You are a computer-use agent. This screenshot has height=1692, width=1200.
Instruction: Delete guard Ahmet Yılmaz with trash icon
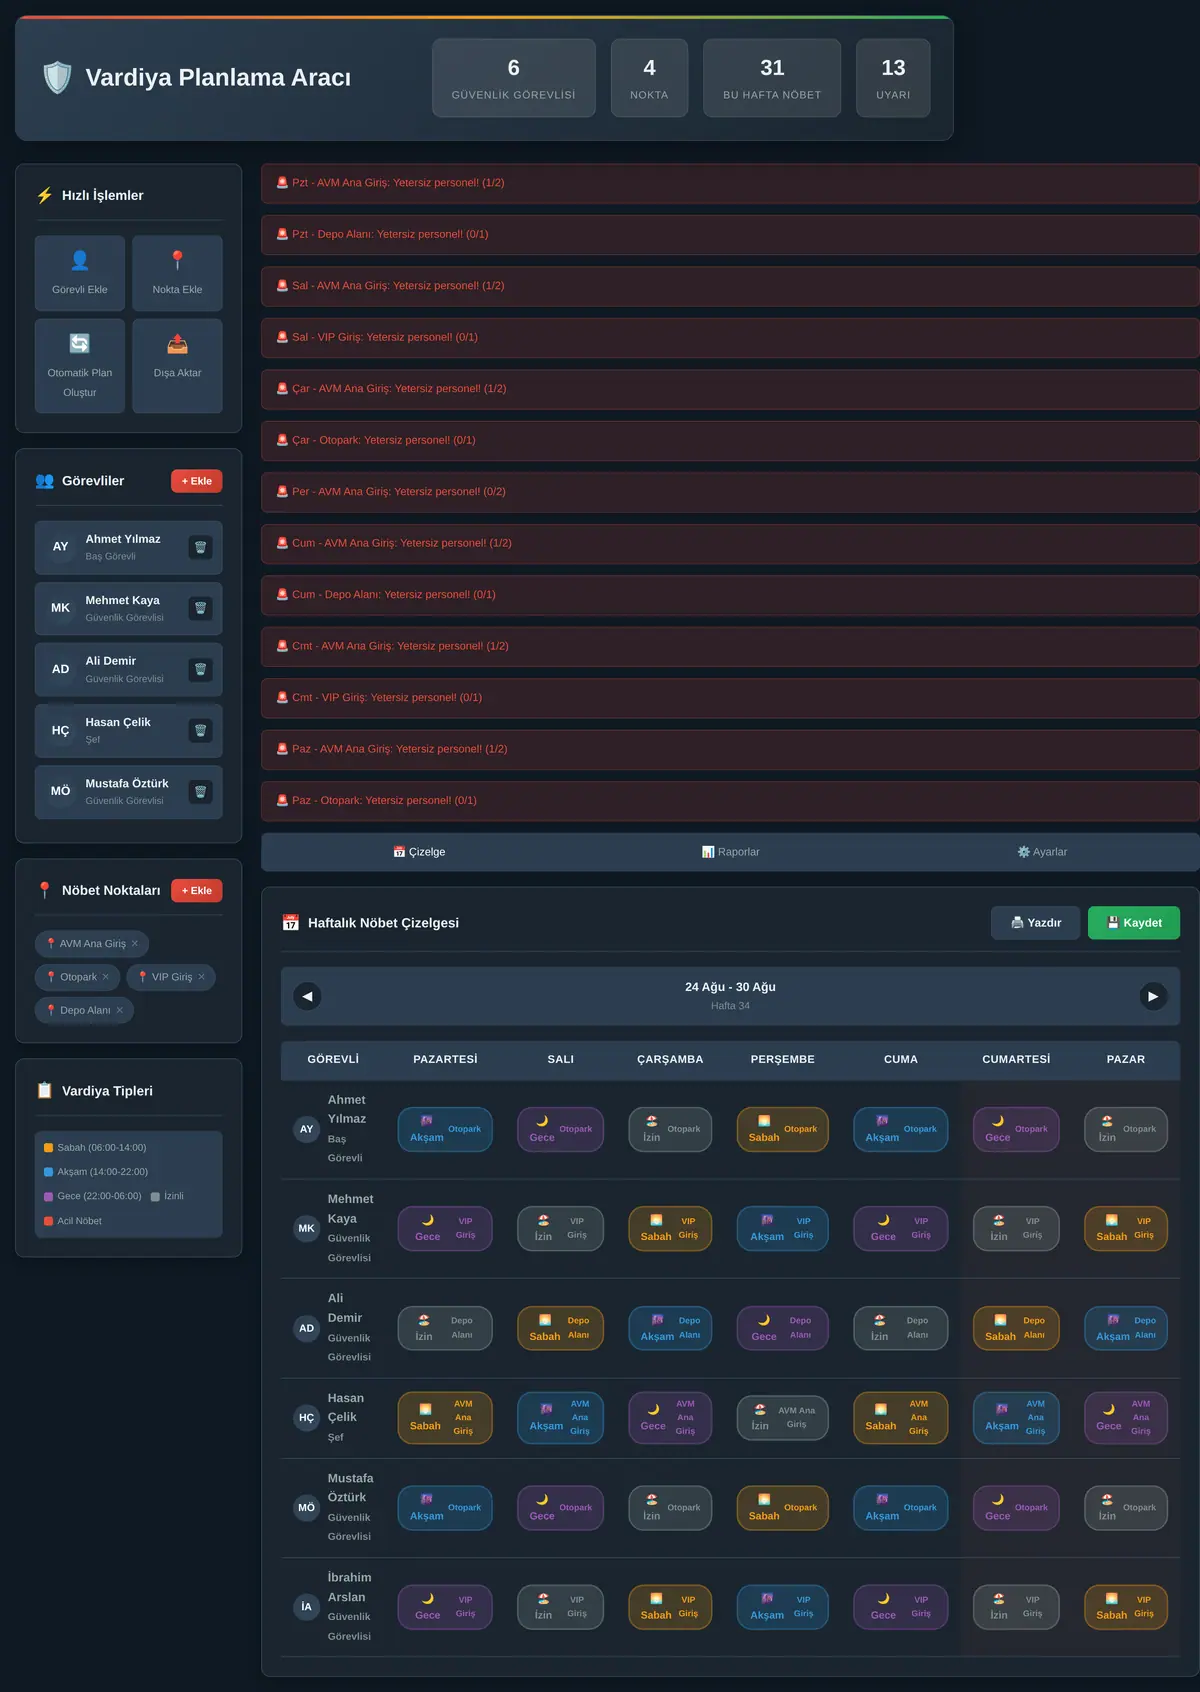[200, 547]
